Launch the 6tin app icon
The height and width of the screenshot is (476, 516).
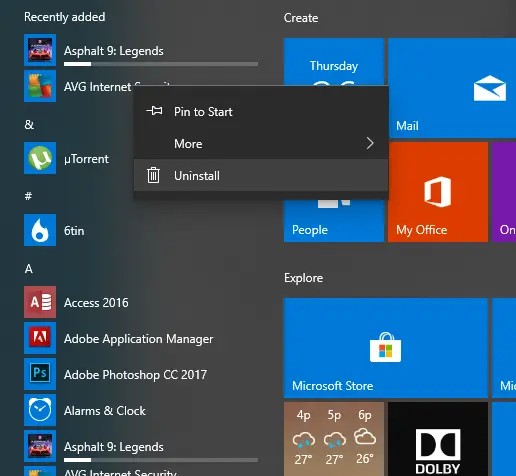coord(40,230)
